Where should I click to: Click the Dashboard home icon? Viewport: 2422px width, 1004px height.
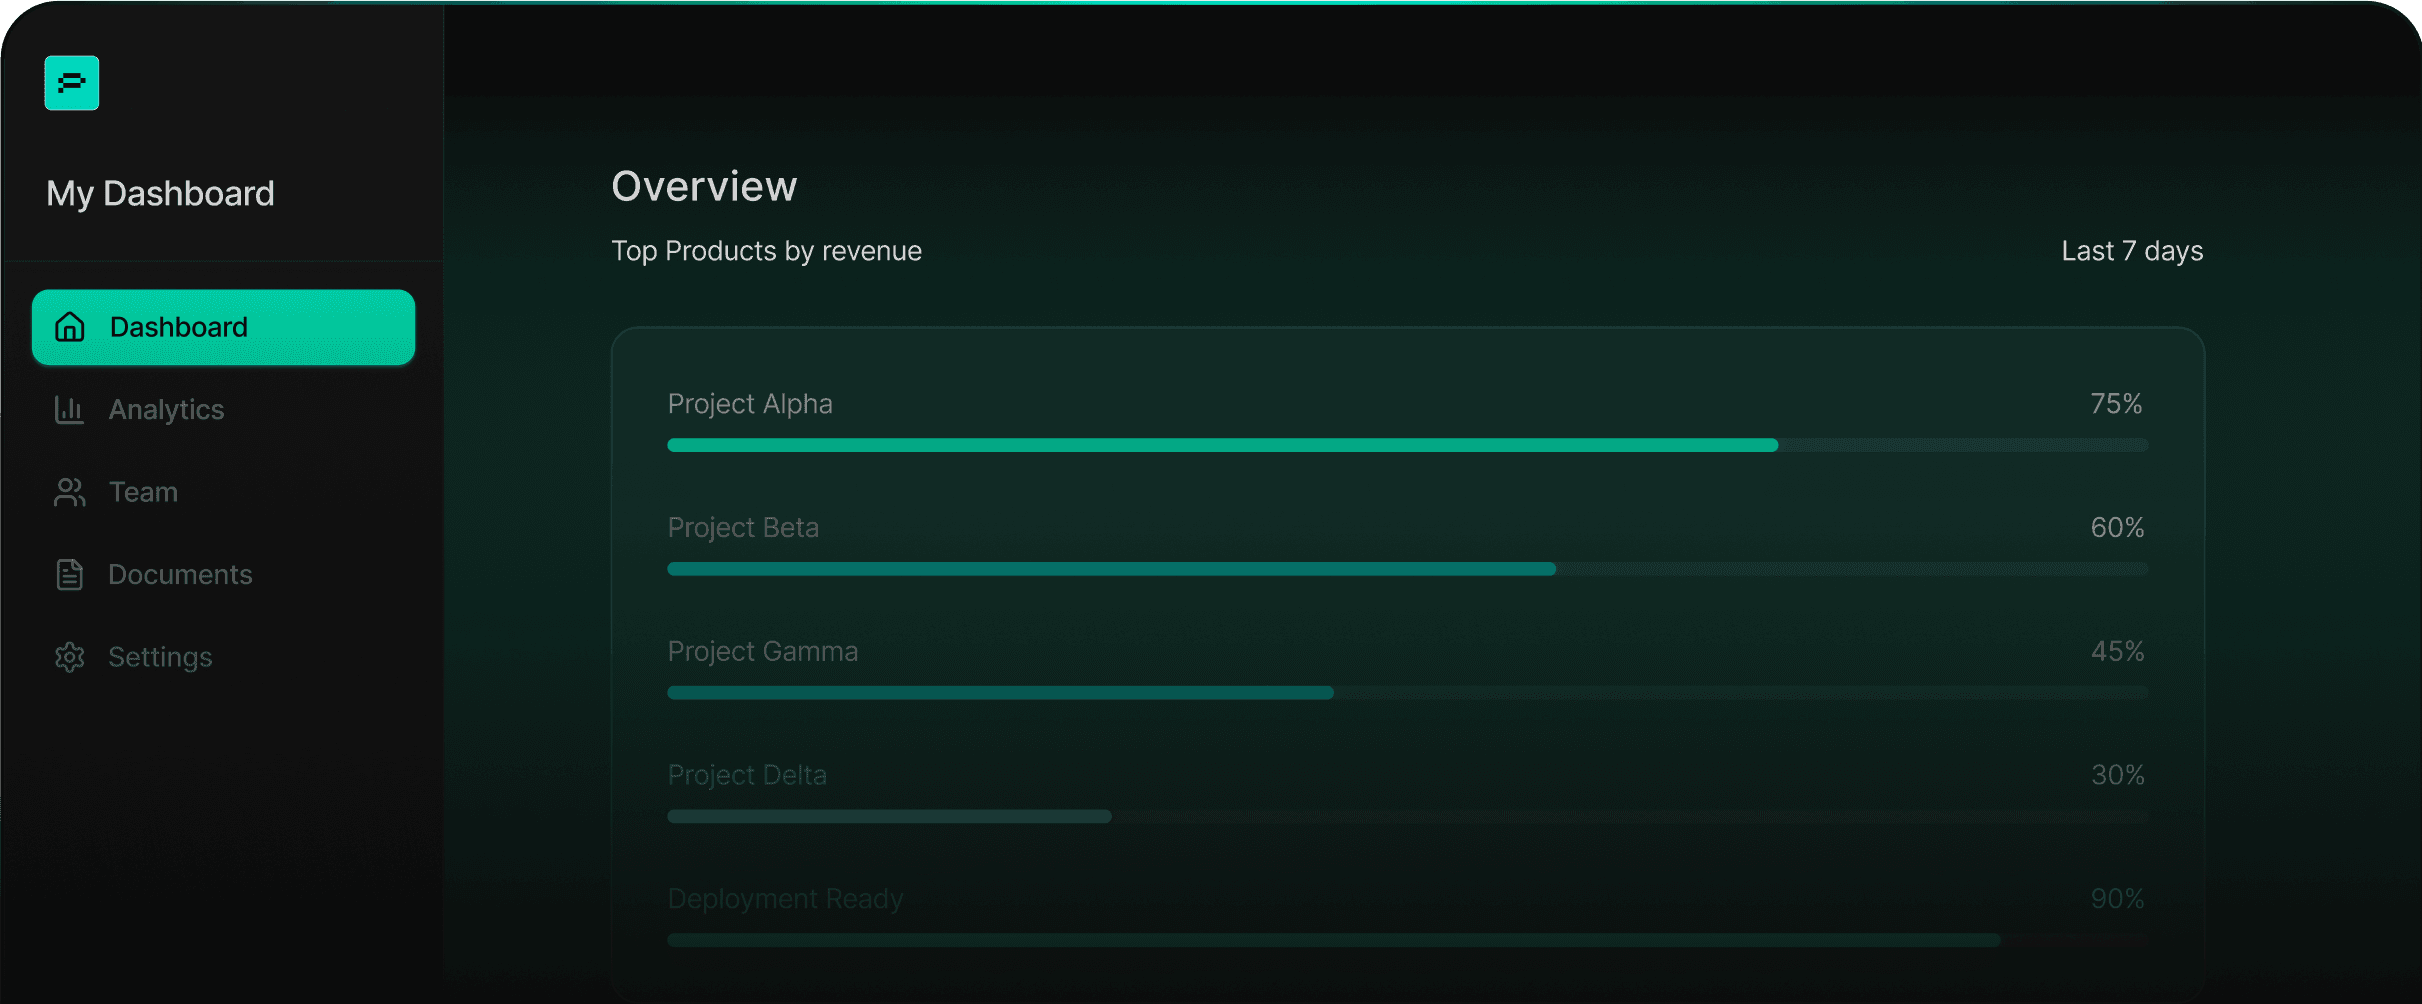pos(70,327)
